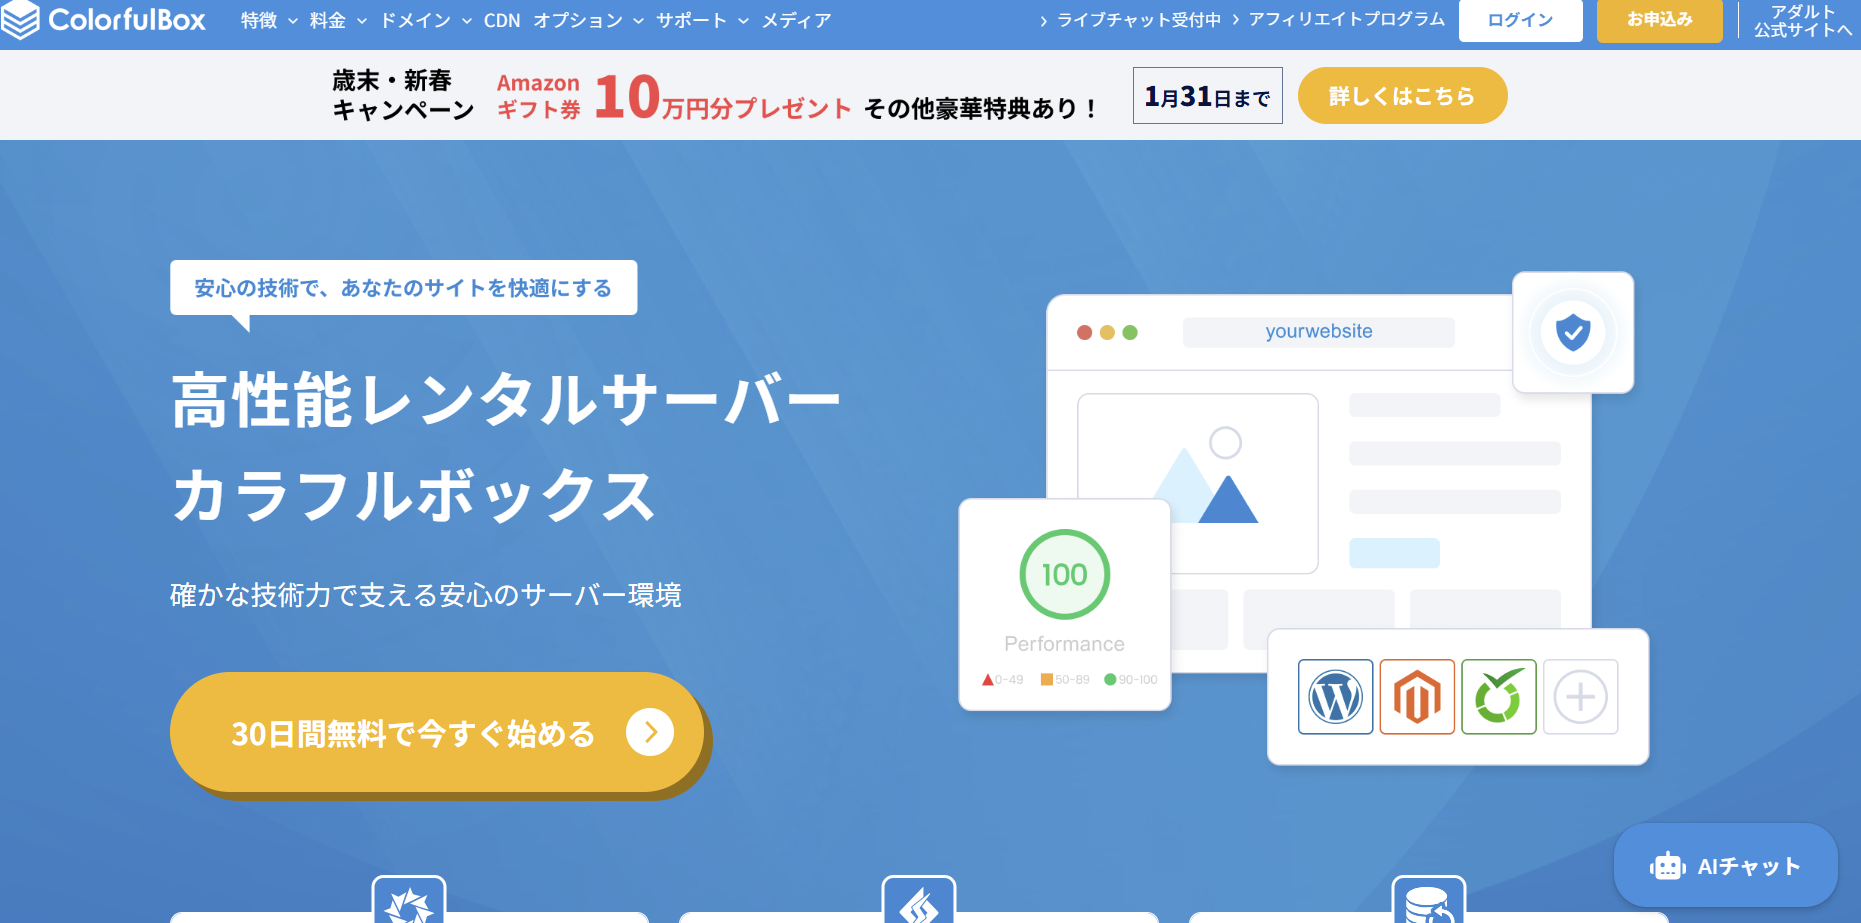Click the Magento icon

pos(1417,697)
